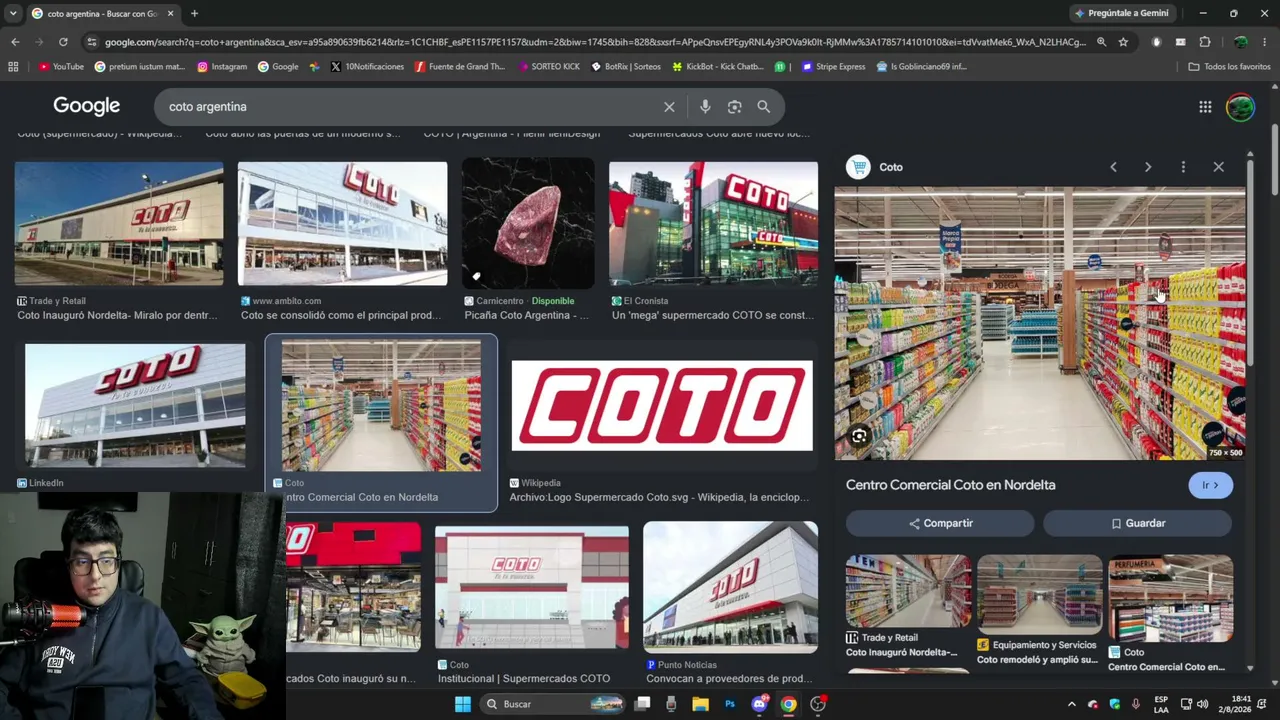Open Discord from the taskbar
The width and height of the screenshot is (1280, 720).
coord(759,704)
